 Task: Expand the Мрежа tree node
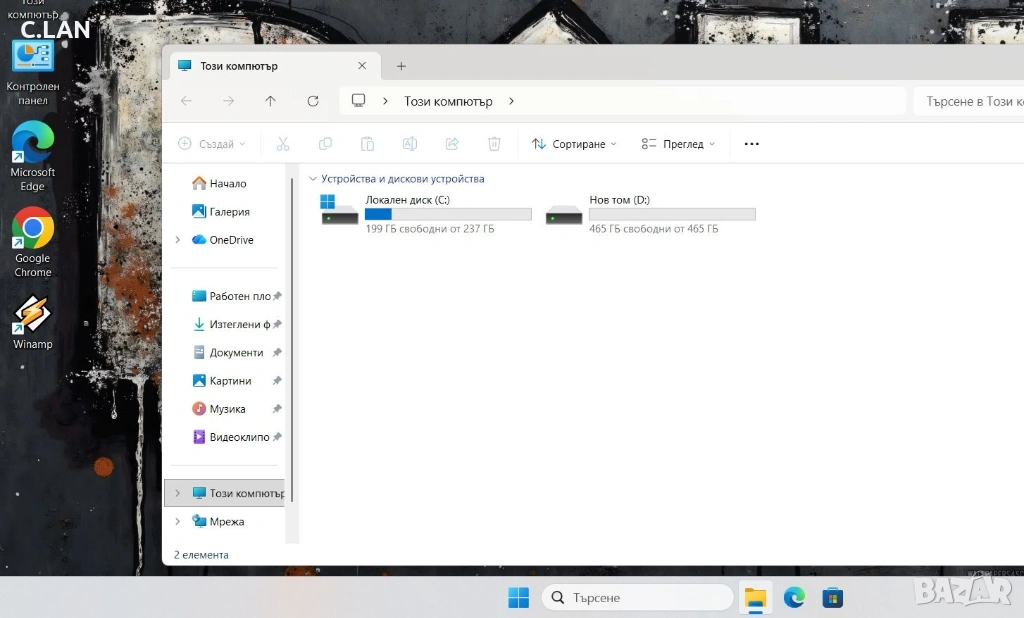pos(178,522)
